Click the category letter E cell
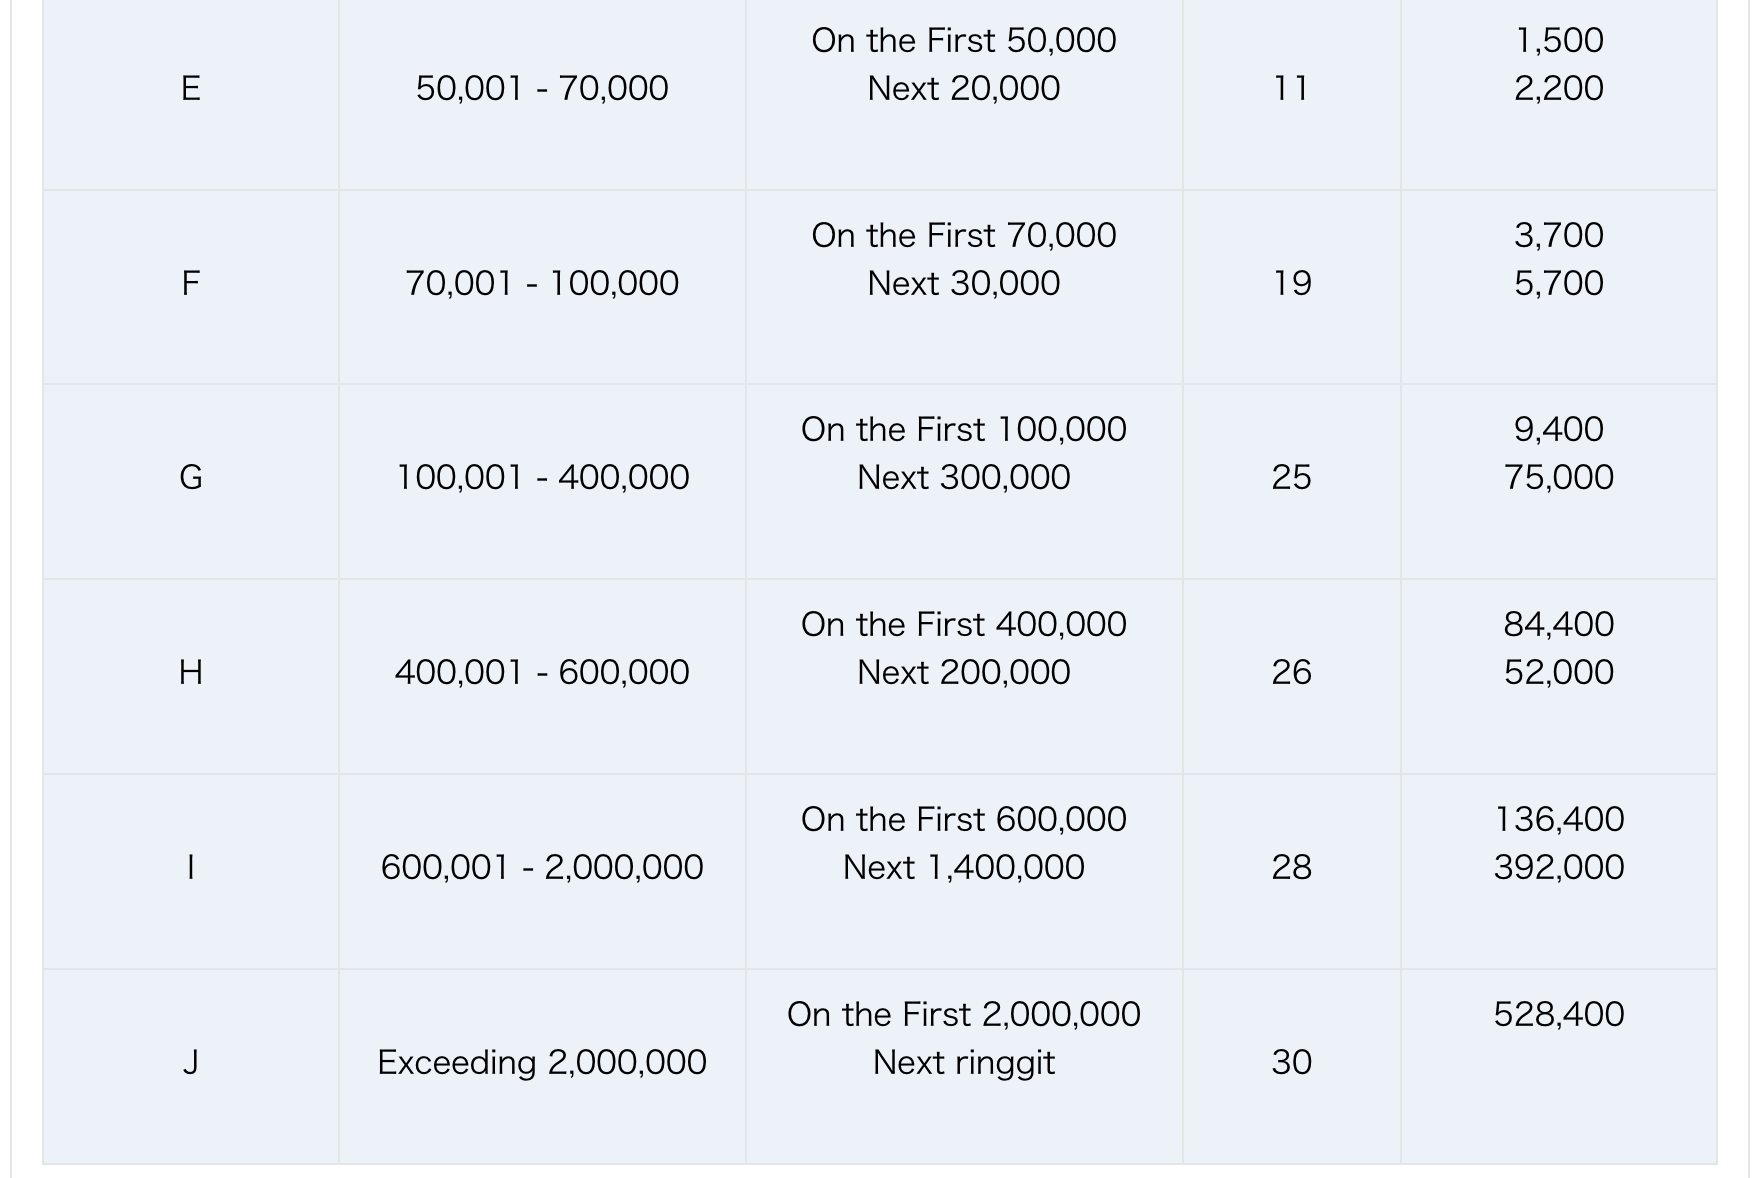Image resolution: width=1760 pixels, height=1178 pixels. 190,89
